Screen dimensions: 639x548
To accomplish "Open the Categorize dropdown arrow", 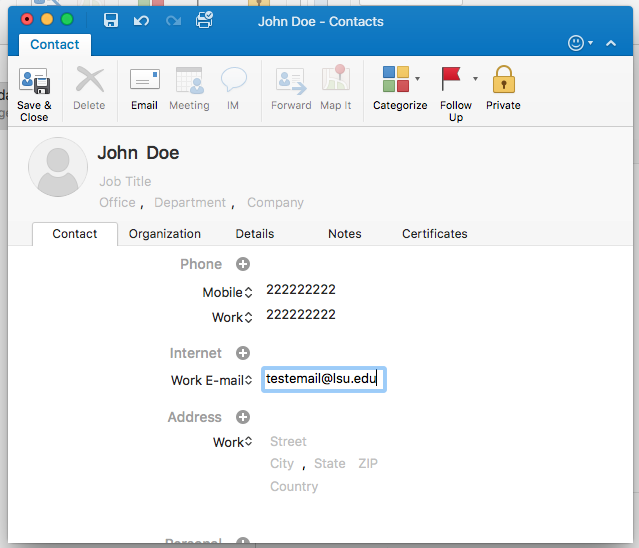I will (418, 78).
